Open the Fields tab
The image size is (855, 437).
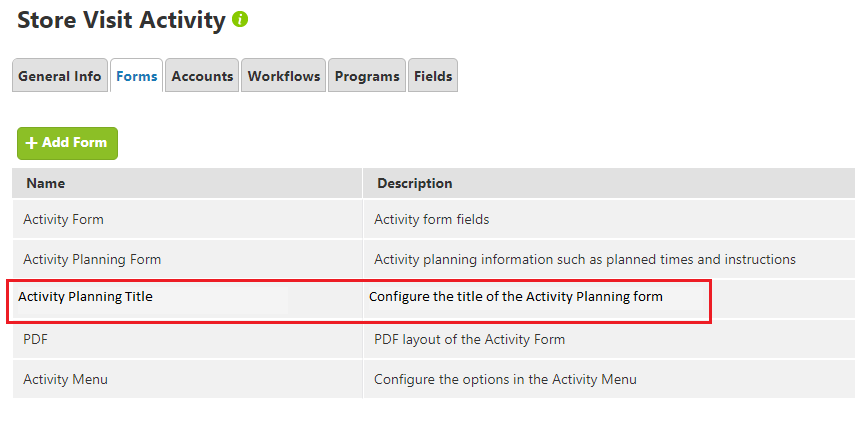(433, 76)
